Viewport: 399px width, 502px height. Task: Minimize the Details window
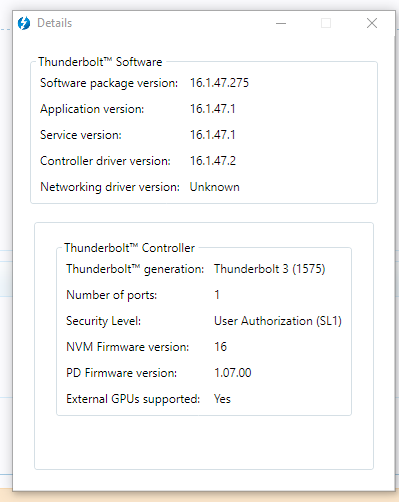(281, 23)
